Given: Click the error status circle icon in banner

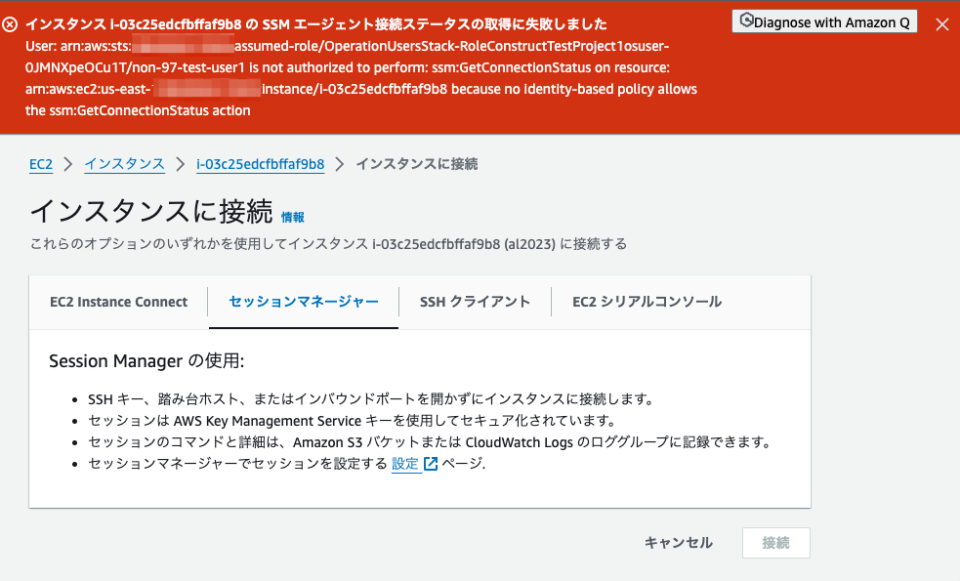Looking at the screenshot, I should click(11, 23).
